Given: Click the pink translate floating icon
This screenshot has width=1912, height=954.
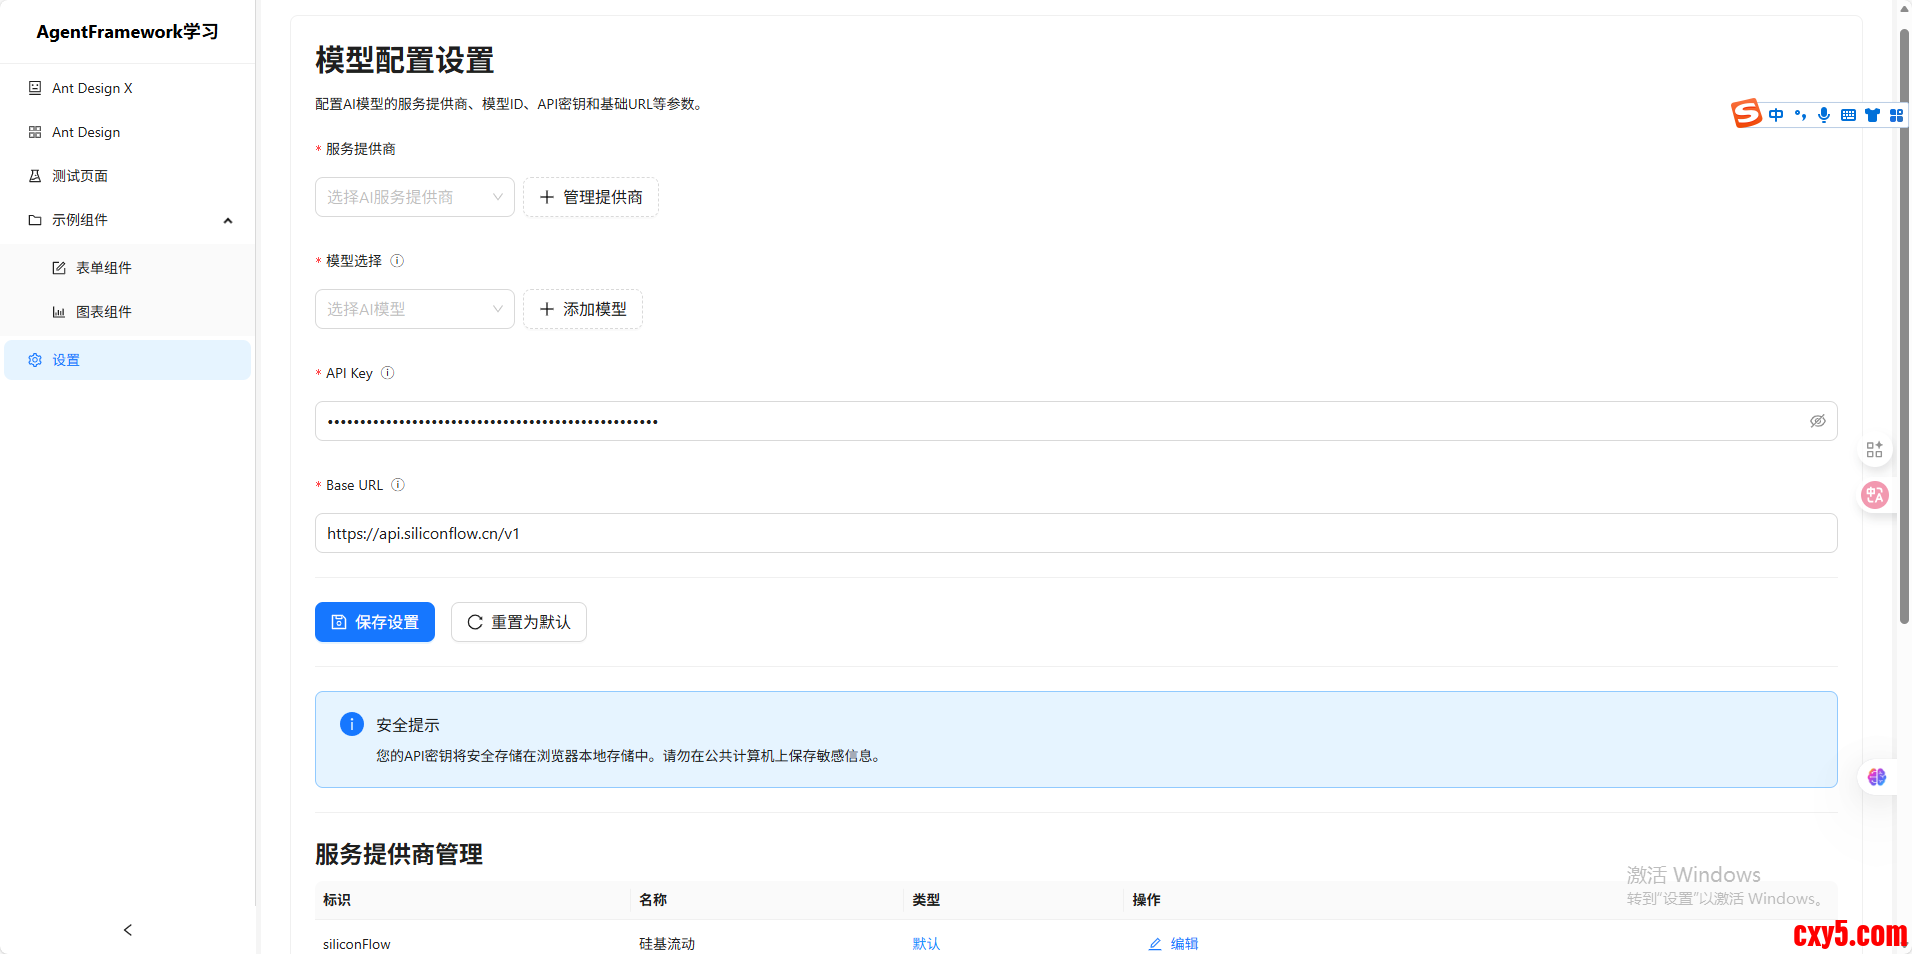Looking at the screenshot, I should coord(1874,495).
